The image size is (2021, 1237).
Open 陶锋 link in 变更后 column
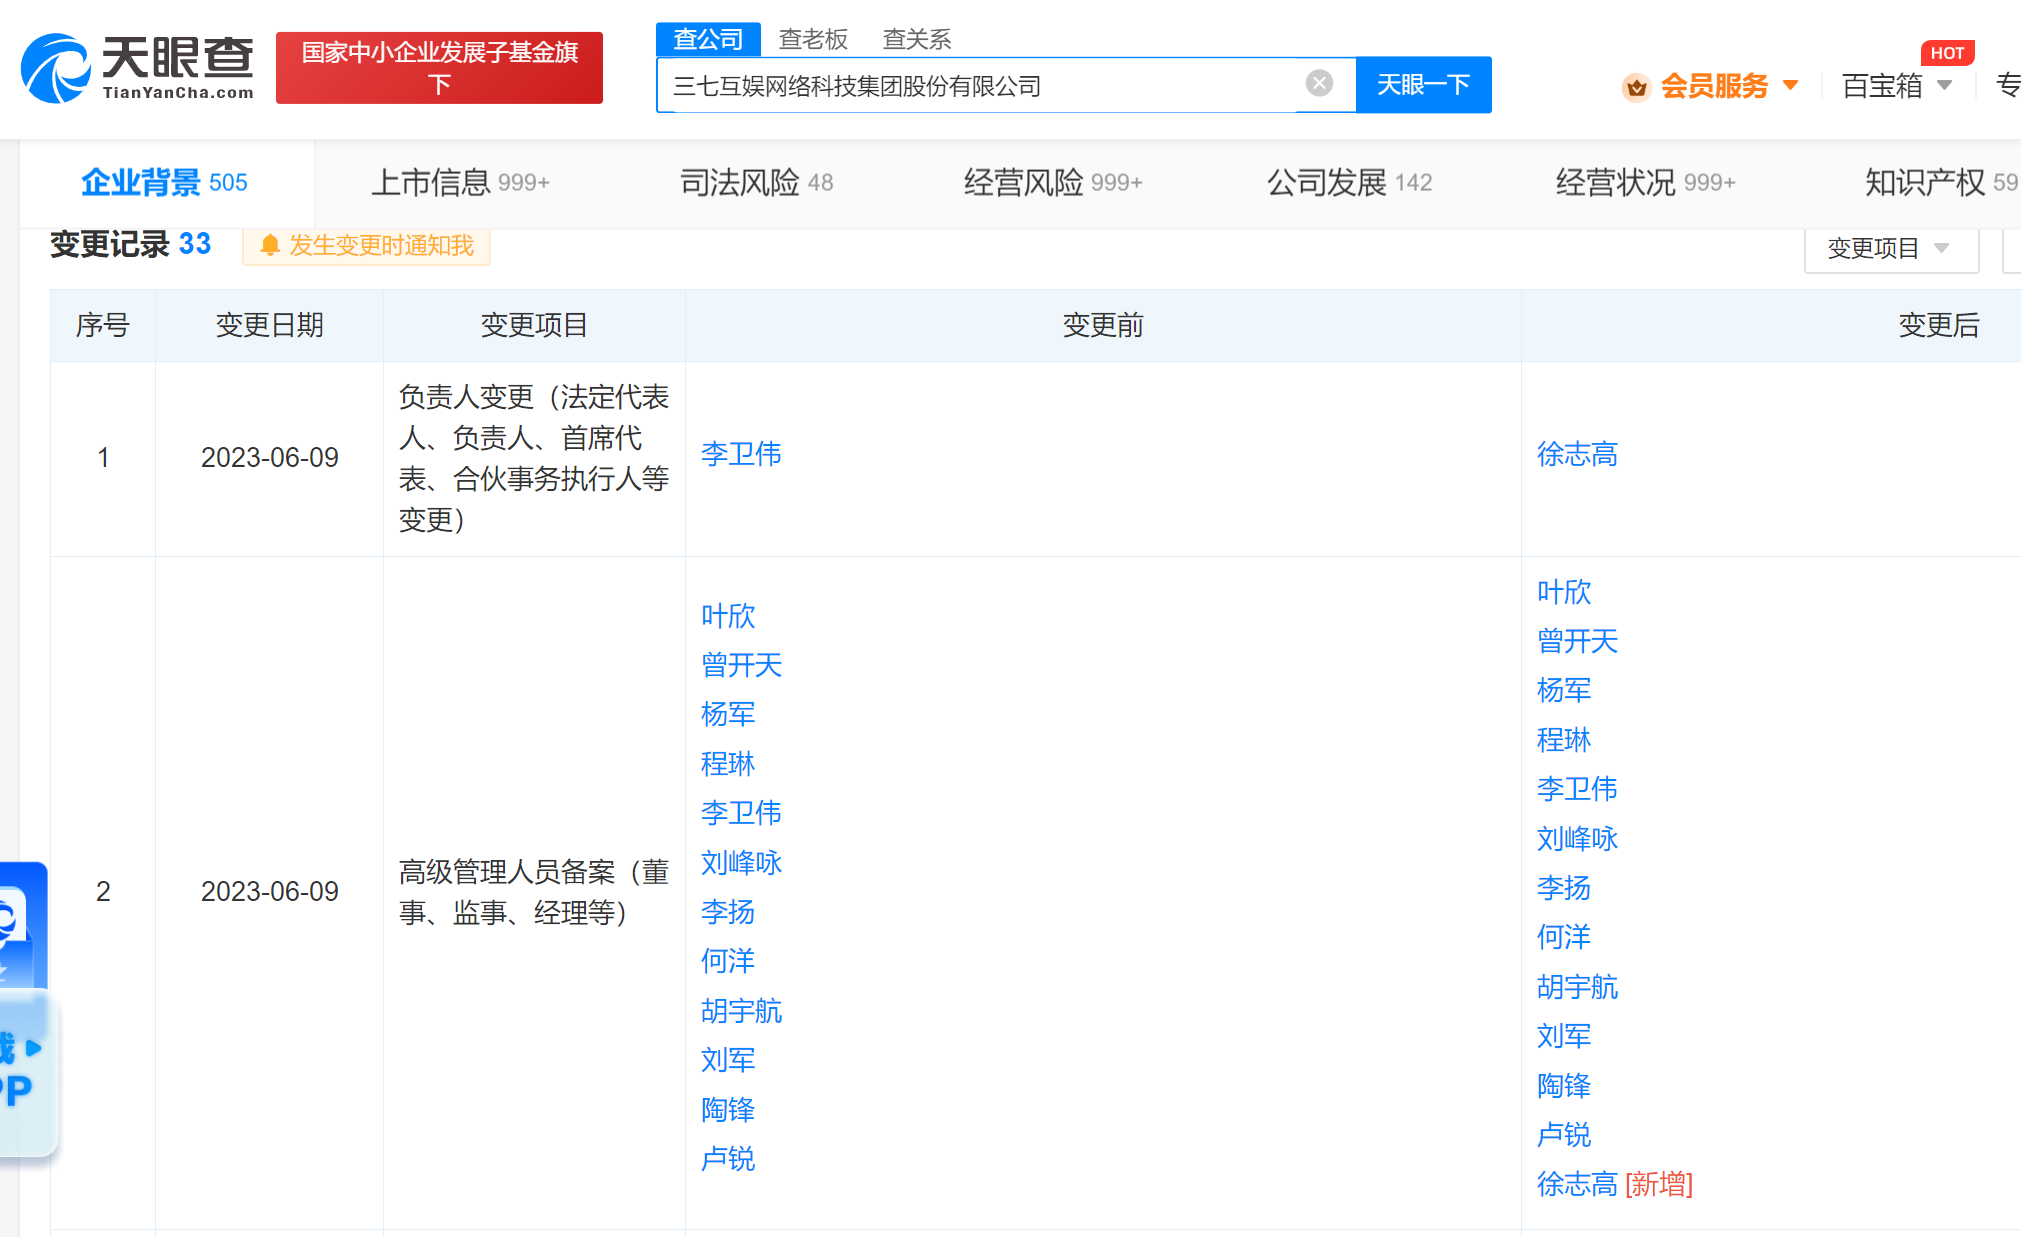1564,1086
